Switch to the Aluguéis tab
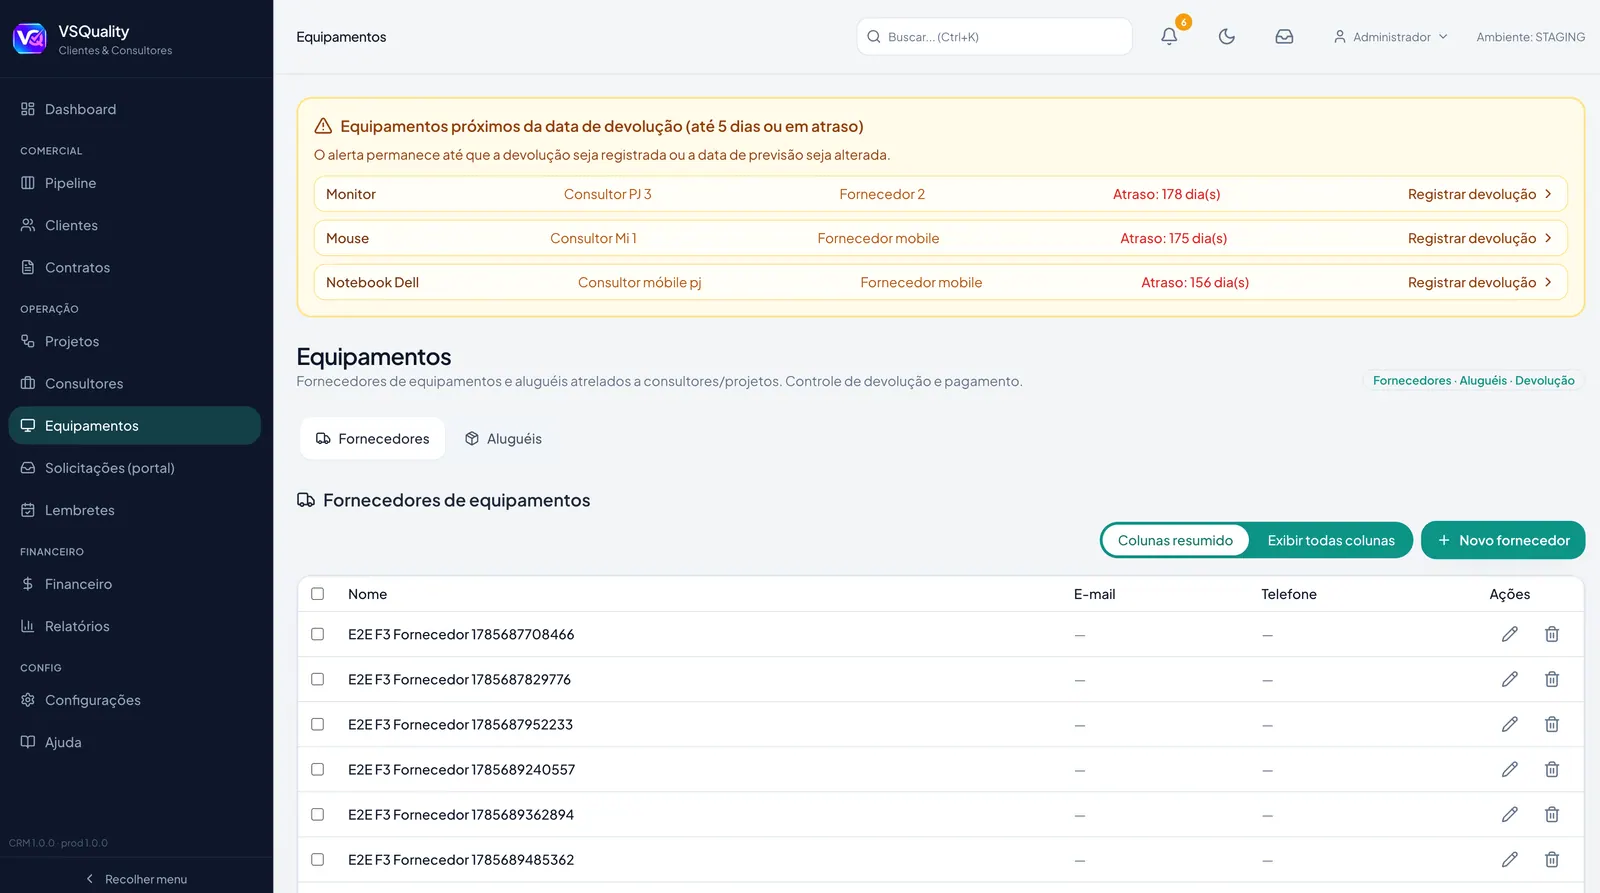Image resolution: width=1600 pixels, height=893 pixels. pos(503,439)
